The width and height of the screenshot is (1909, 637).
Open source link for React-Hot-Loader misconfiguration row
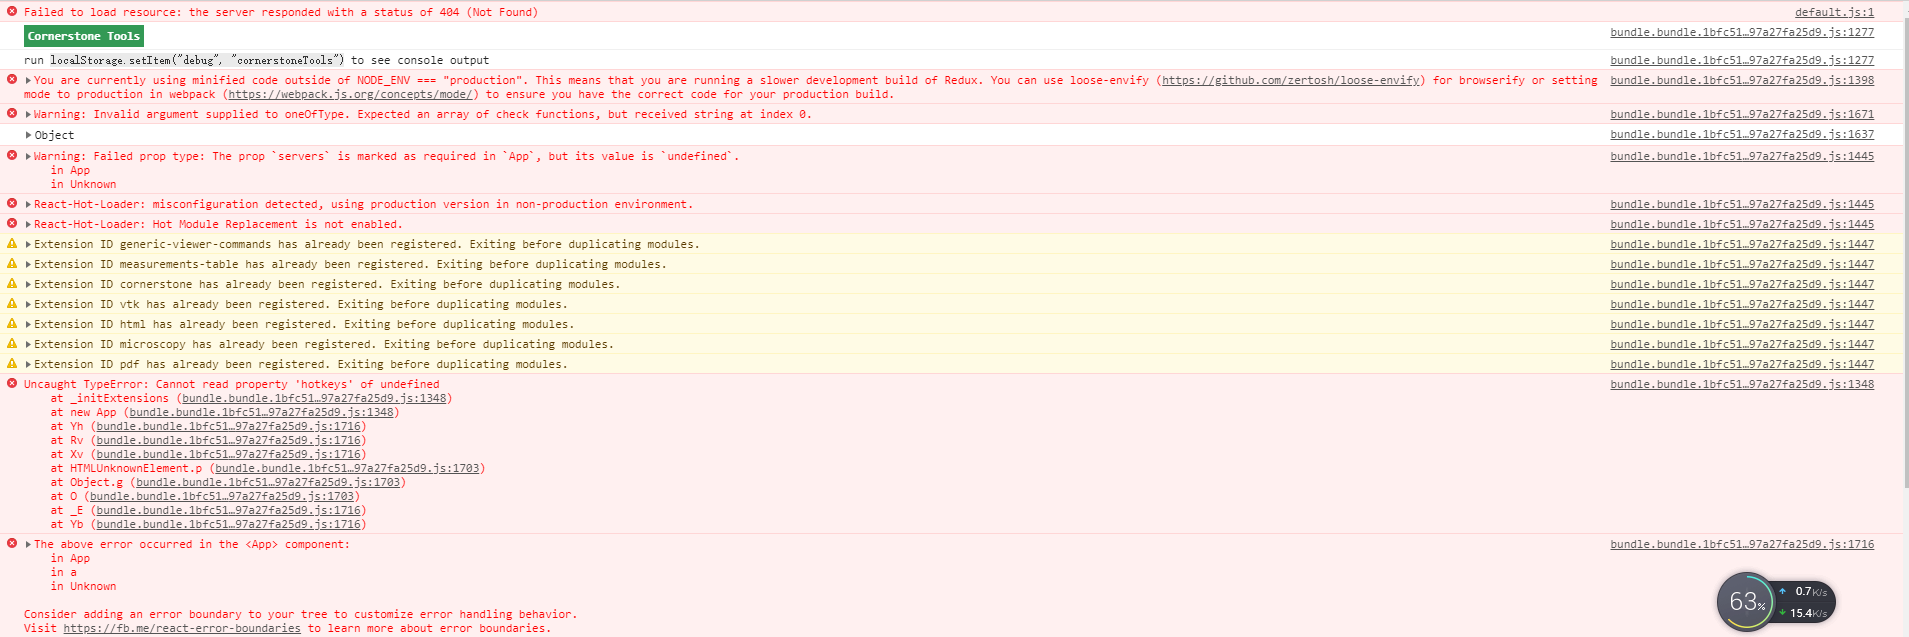[x=1742, y=204]
